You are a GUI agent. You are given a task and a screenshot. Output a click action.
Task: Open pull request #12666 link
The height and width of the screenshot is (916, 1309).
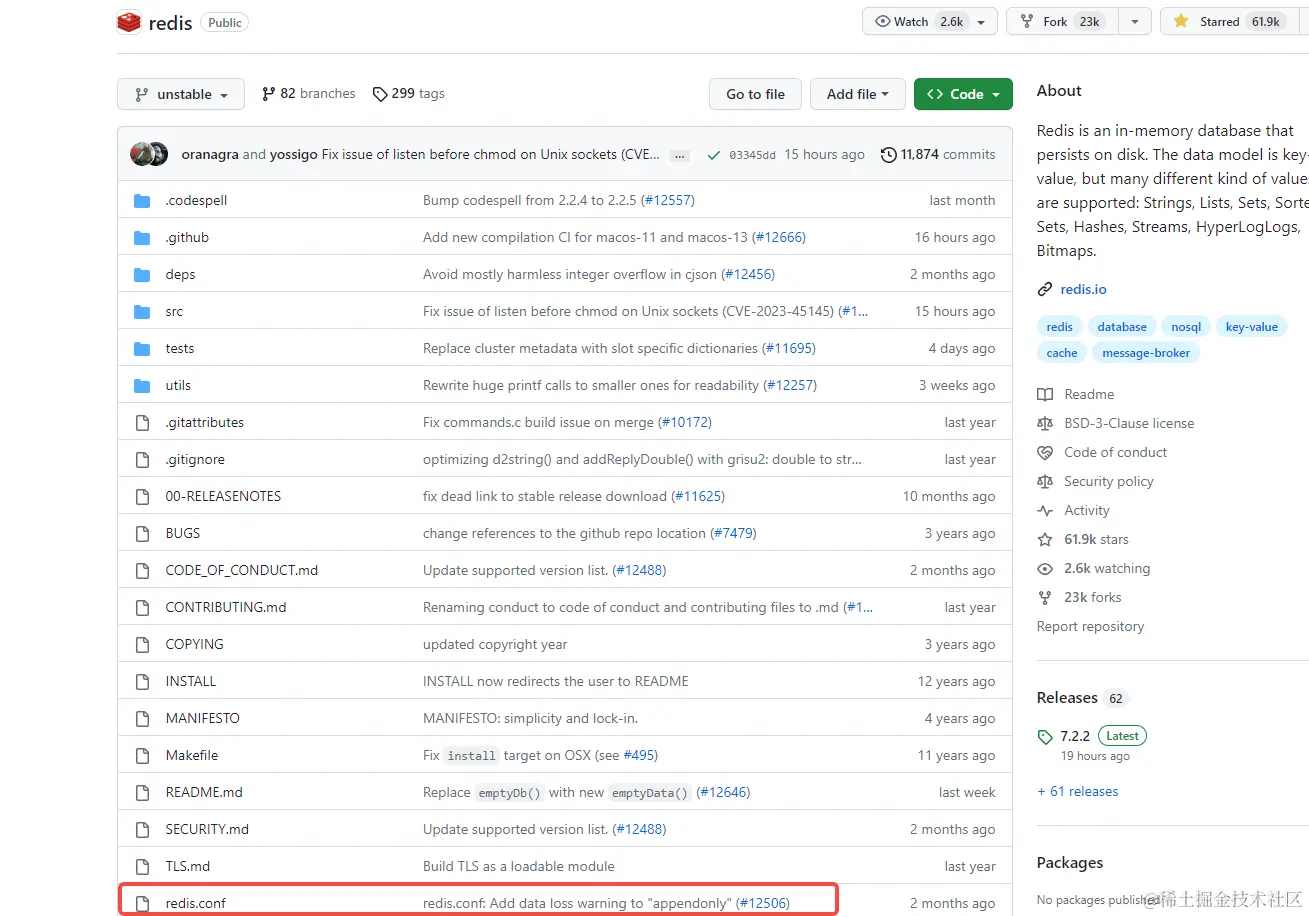(779, 238)
